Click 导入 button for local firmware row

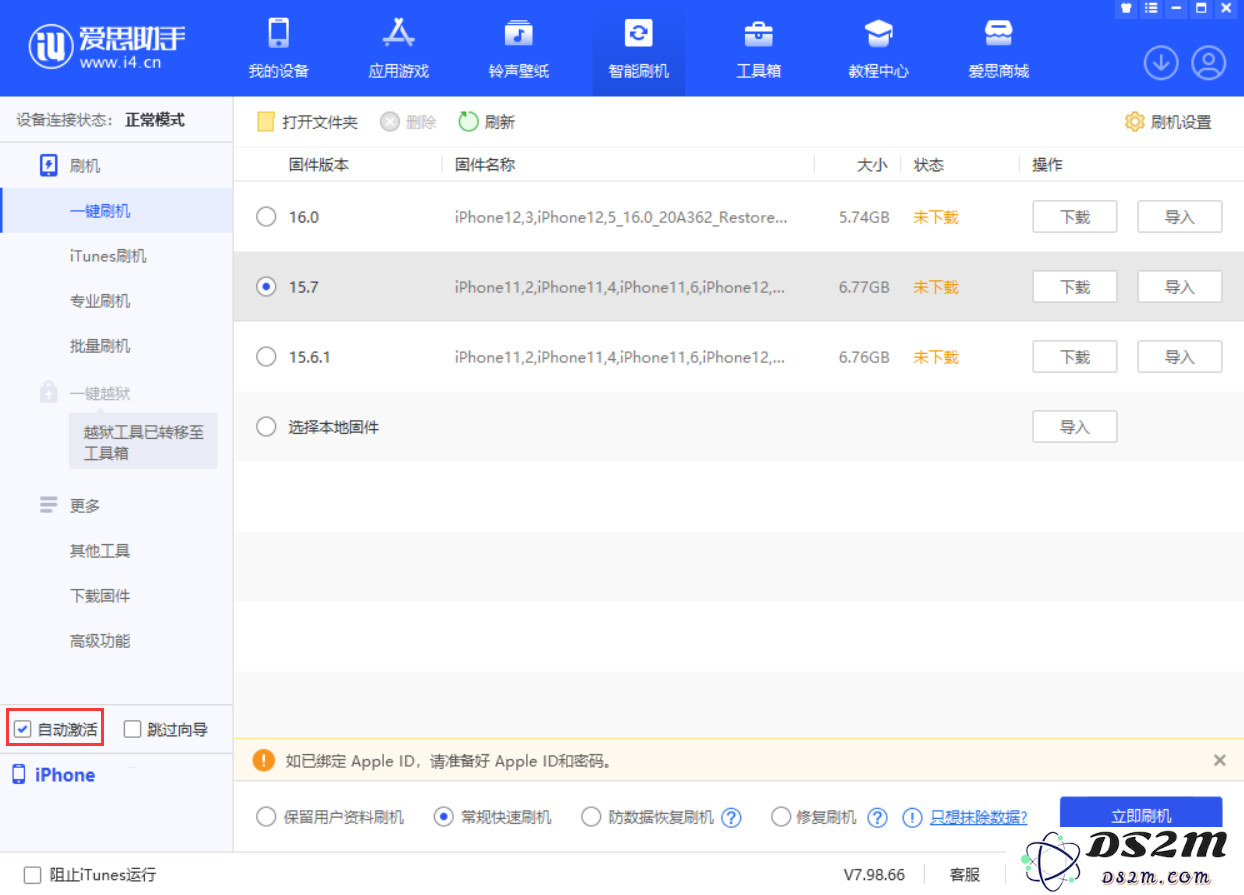click(1075, 427)
